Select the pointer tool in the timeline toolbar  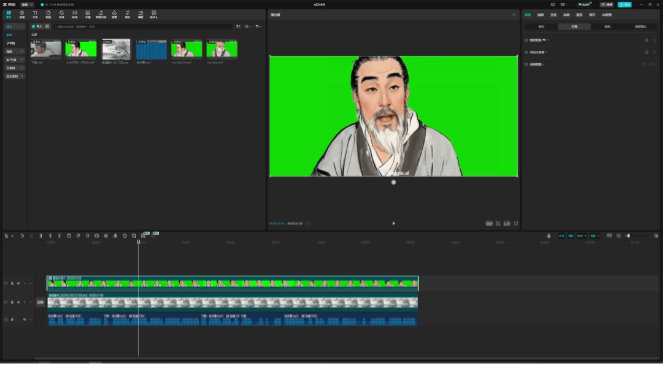pyautogui.click(x=7, y=236)
